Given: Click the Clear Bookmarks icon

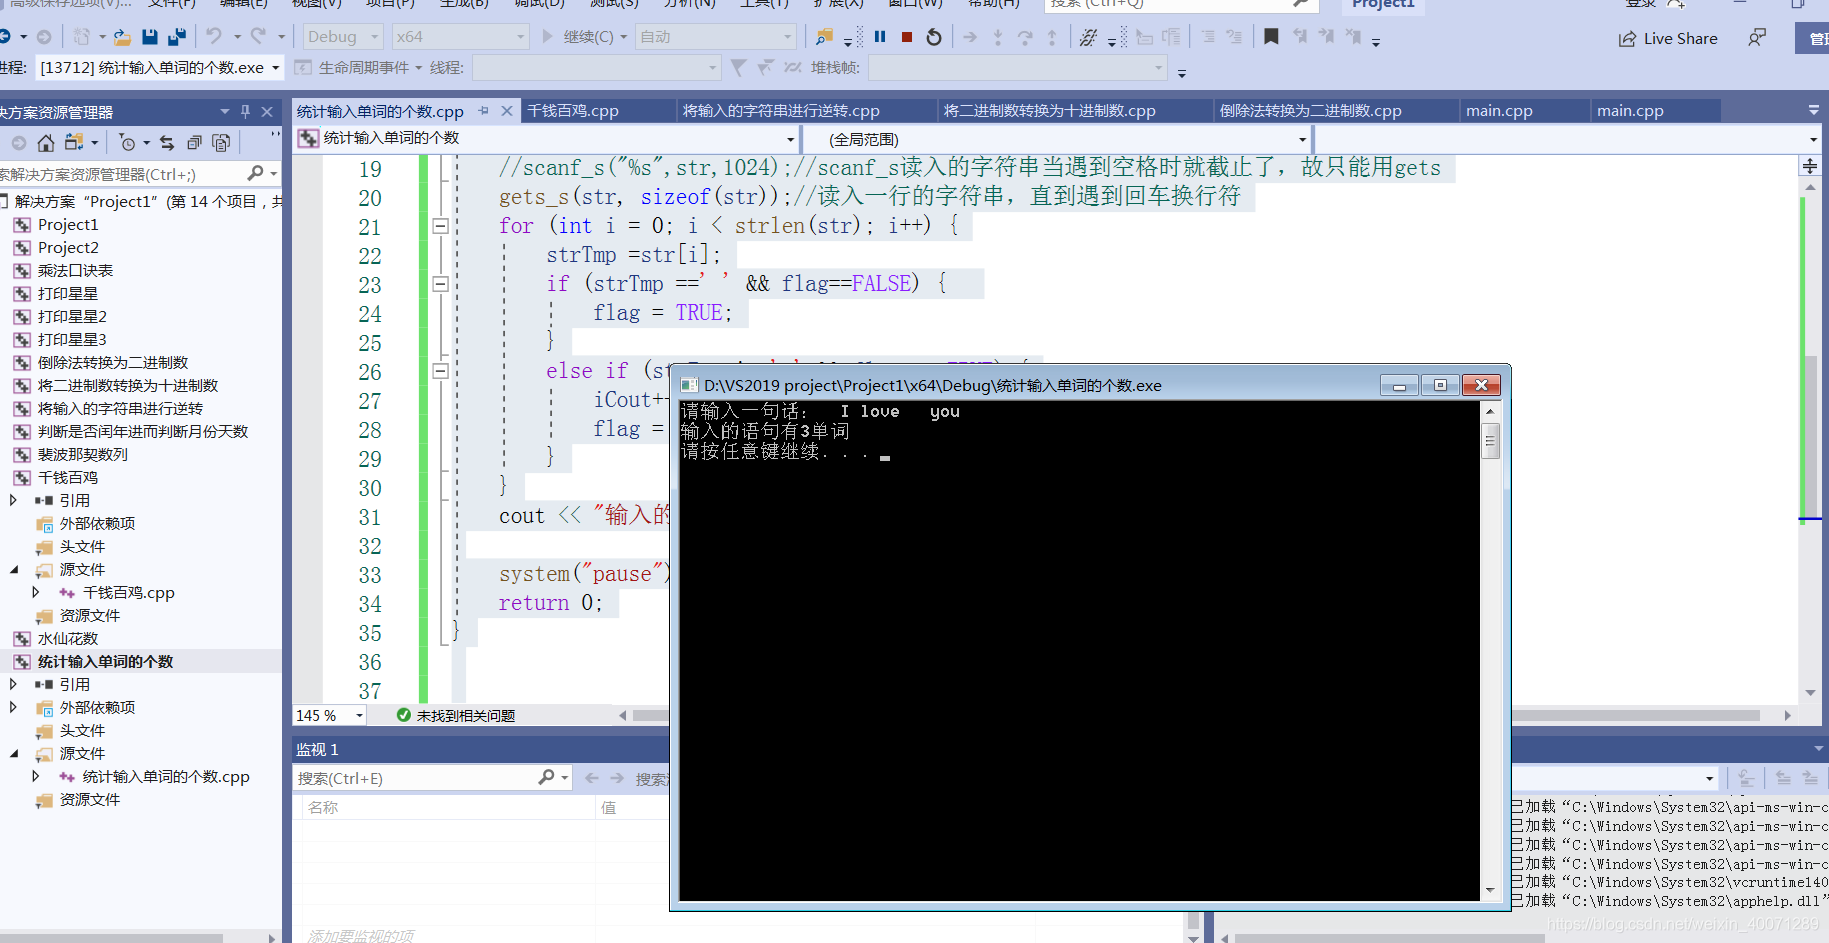Looking at the screenshot, I should point(1353,37).
